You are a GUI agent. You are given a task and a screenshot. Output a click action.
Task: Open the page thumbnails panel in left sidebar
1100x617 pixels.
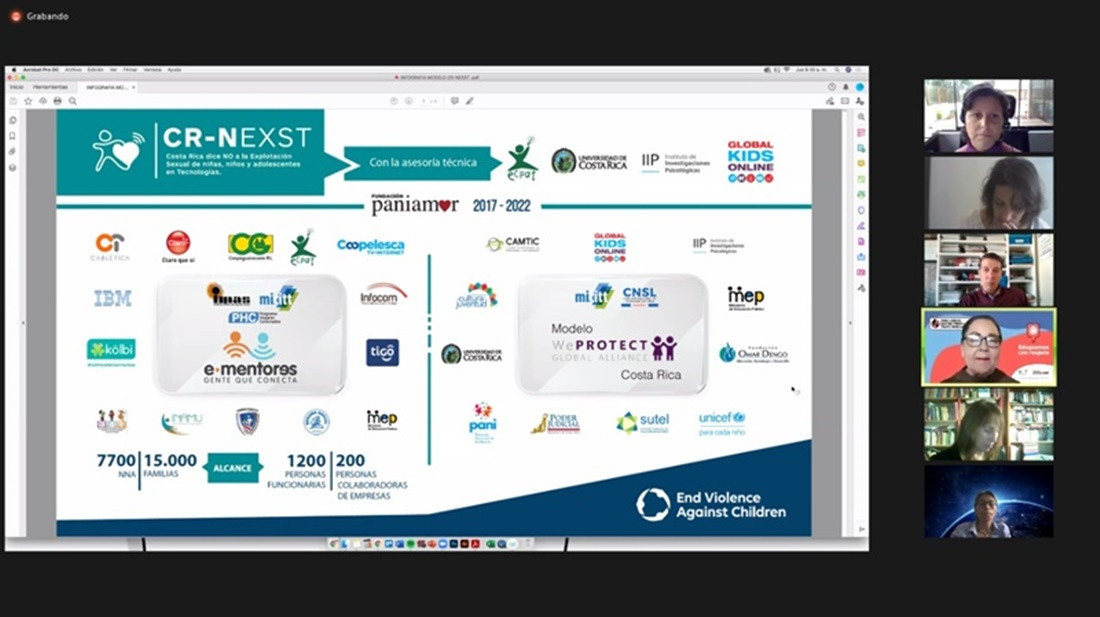tap(13, 120)
